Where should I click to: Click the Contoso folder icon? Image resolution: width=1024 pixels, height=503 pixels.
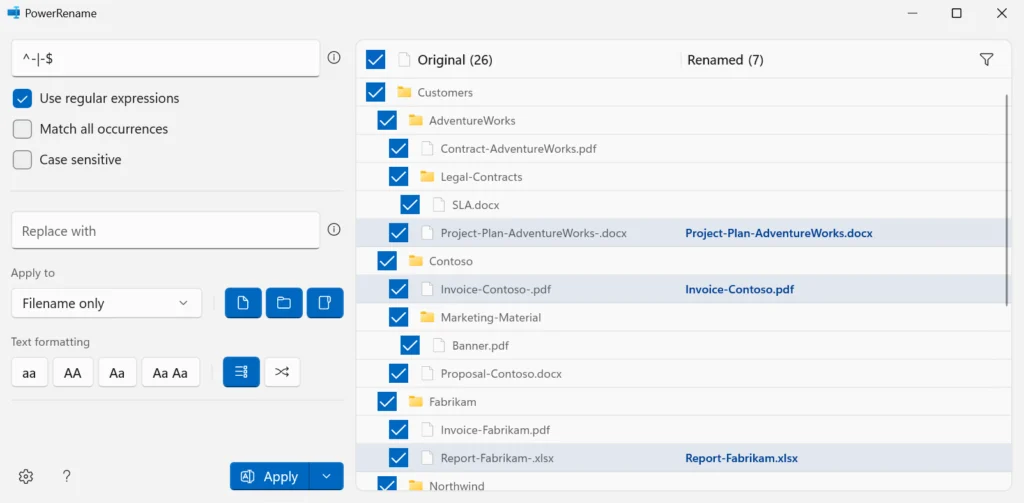pos(415,261)
